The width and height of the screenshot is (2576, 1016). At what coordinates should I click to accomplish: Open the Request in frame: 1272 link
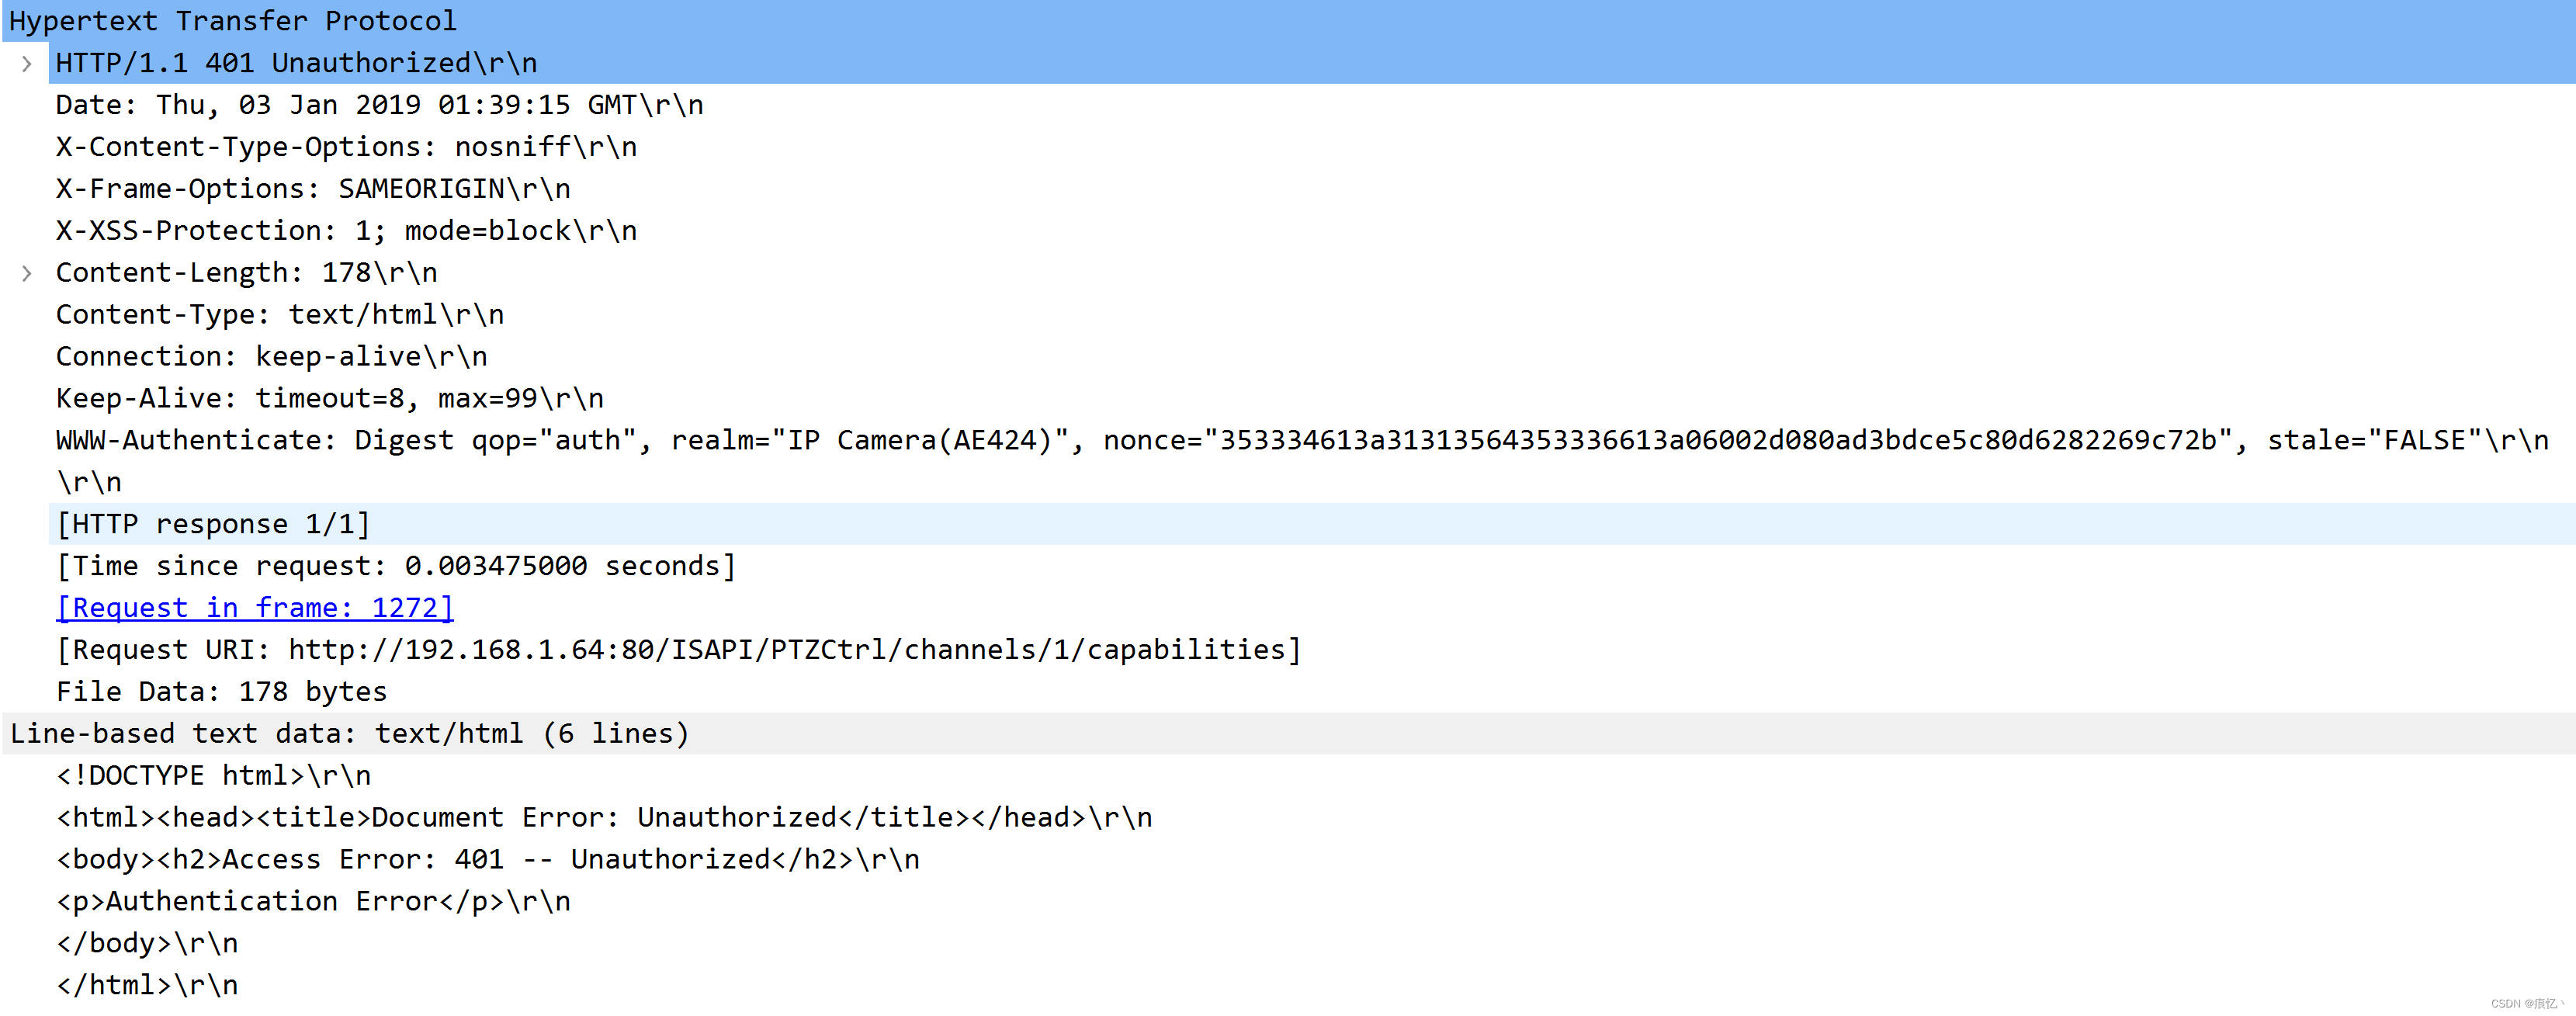pos(254,607)
